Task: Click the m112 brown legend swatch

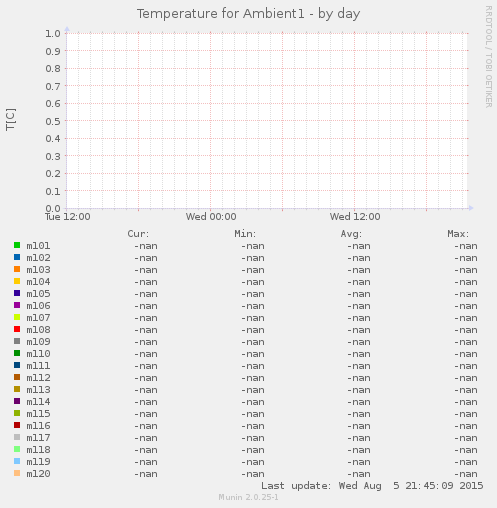Action: pos(17,377)
